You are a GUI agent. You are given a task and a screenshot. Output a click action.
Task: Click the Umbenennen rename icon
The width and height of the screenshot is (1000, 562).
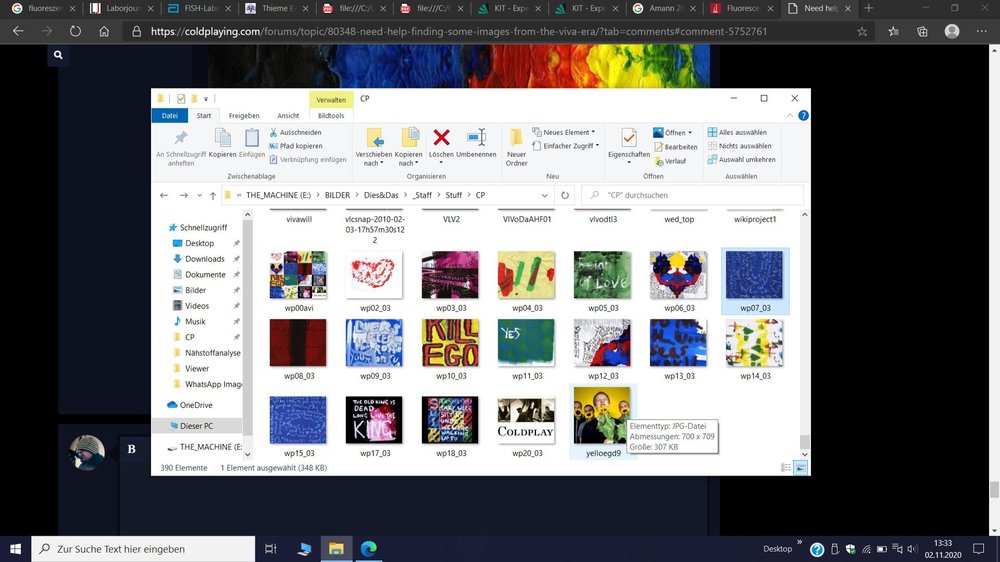pos(476,137)
